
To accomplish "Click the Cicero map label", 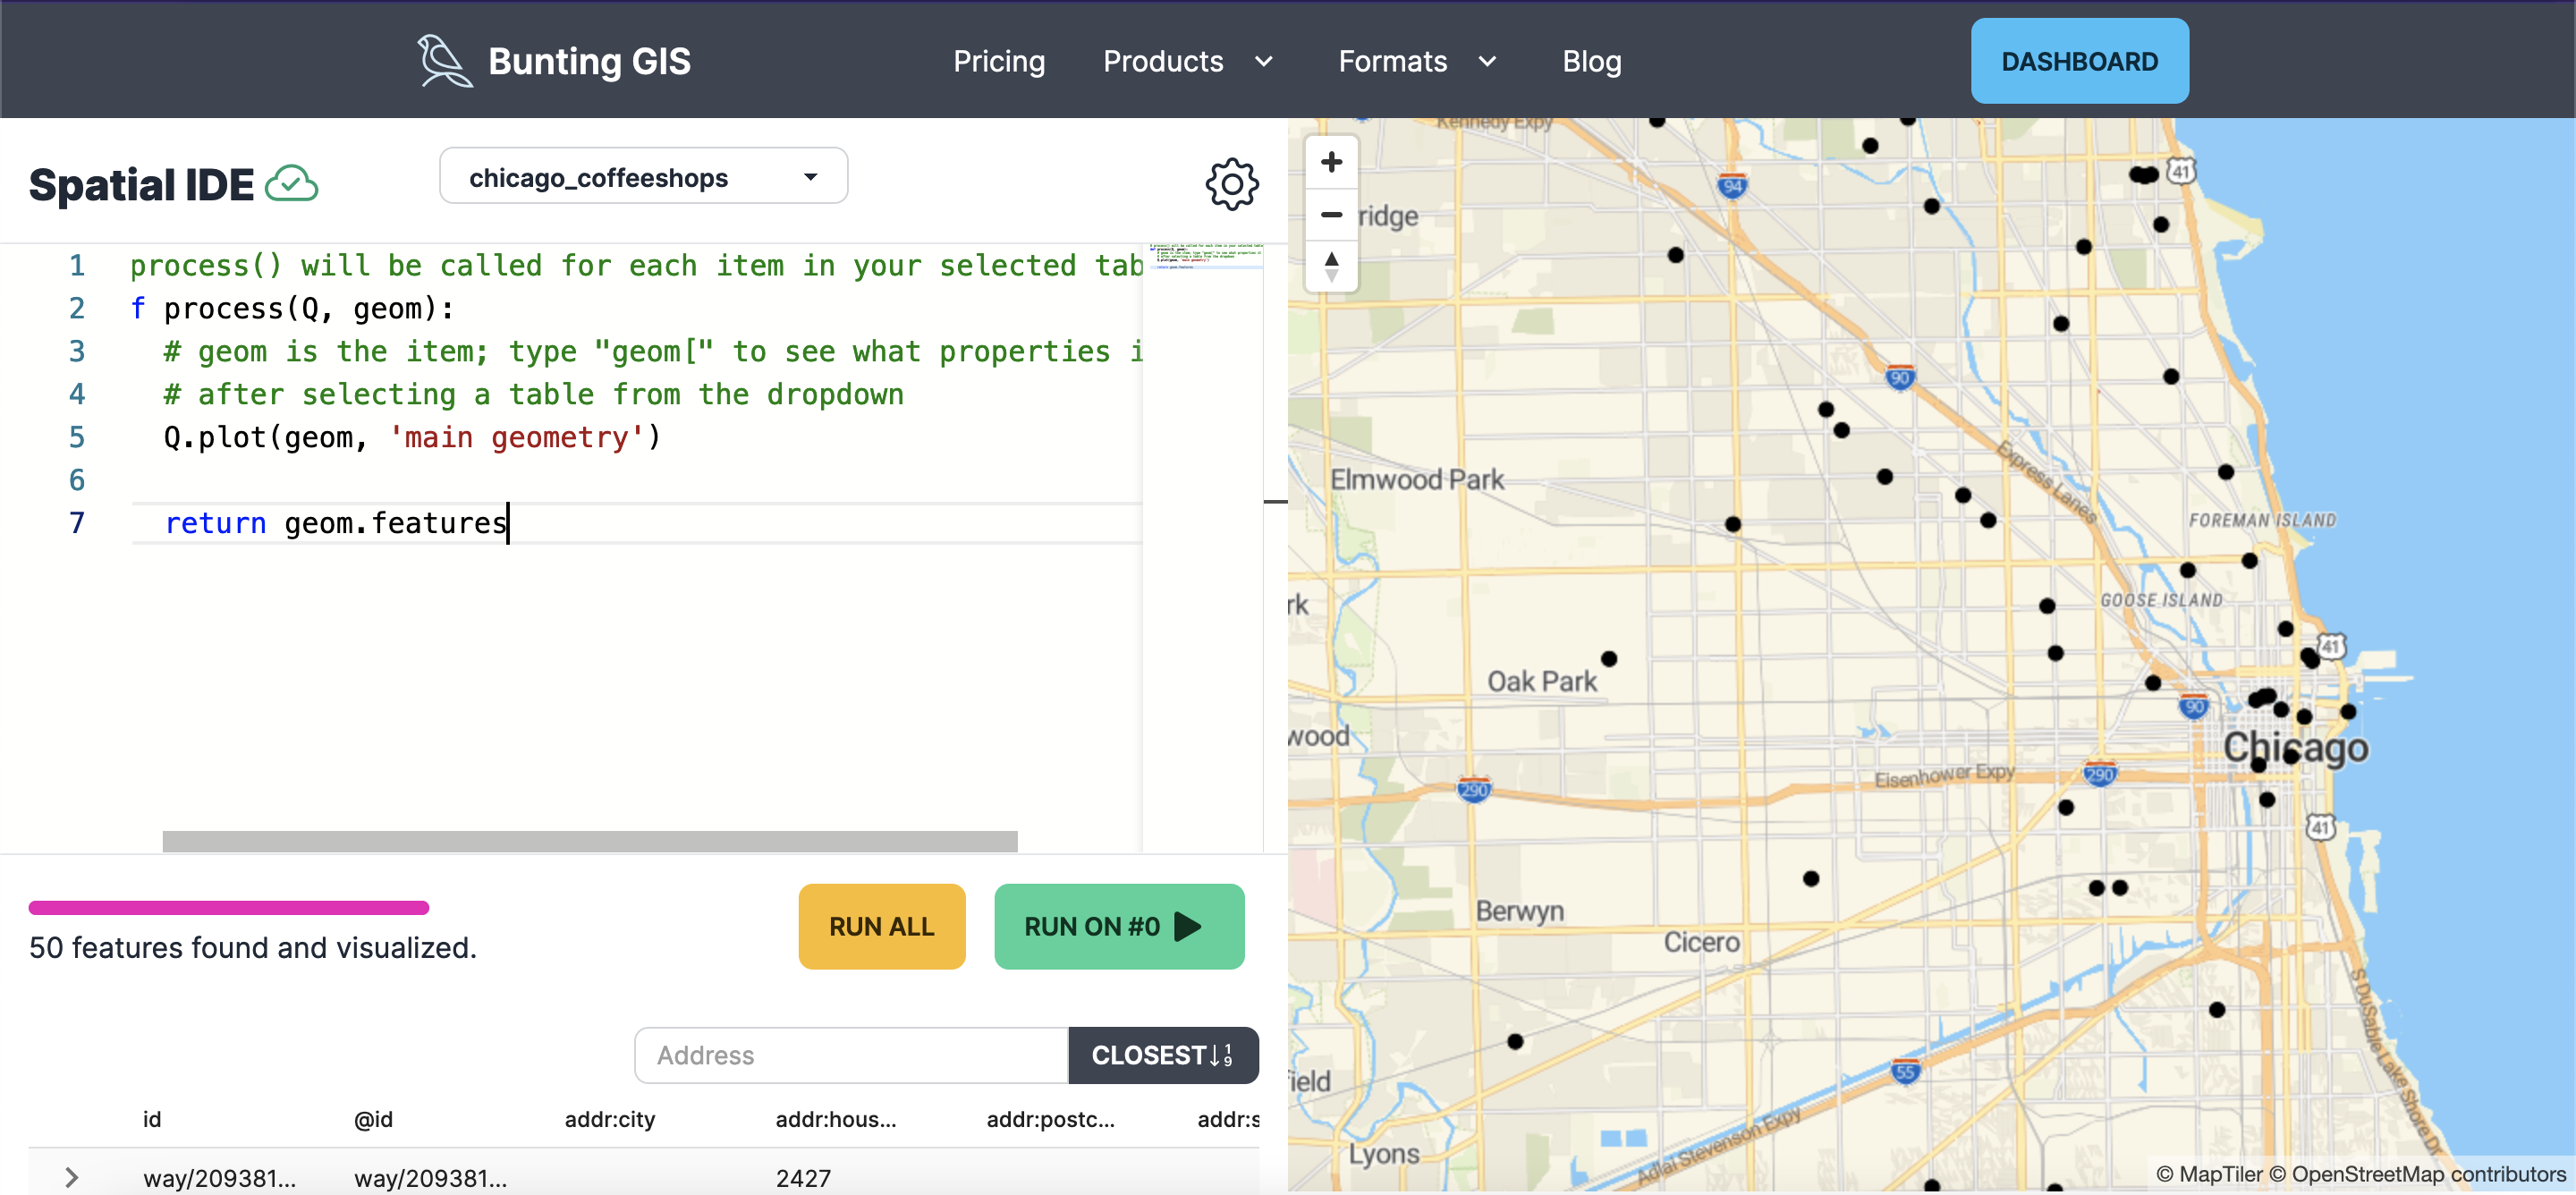I will pyautogui.click(x=1701, y=942).
